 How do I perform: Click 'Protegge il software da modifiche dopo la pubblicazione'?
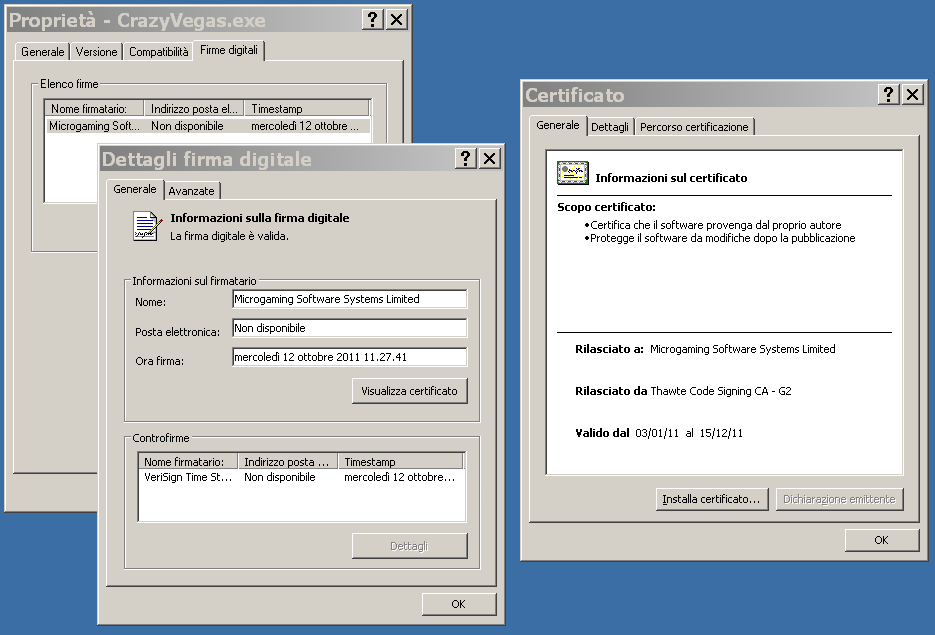pos(723,238)
